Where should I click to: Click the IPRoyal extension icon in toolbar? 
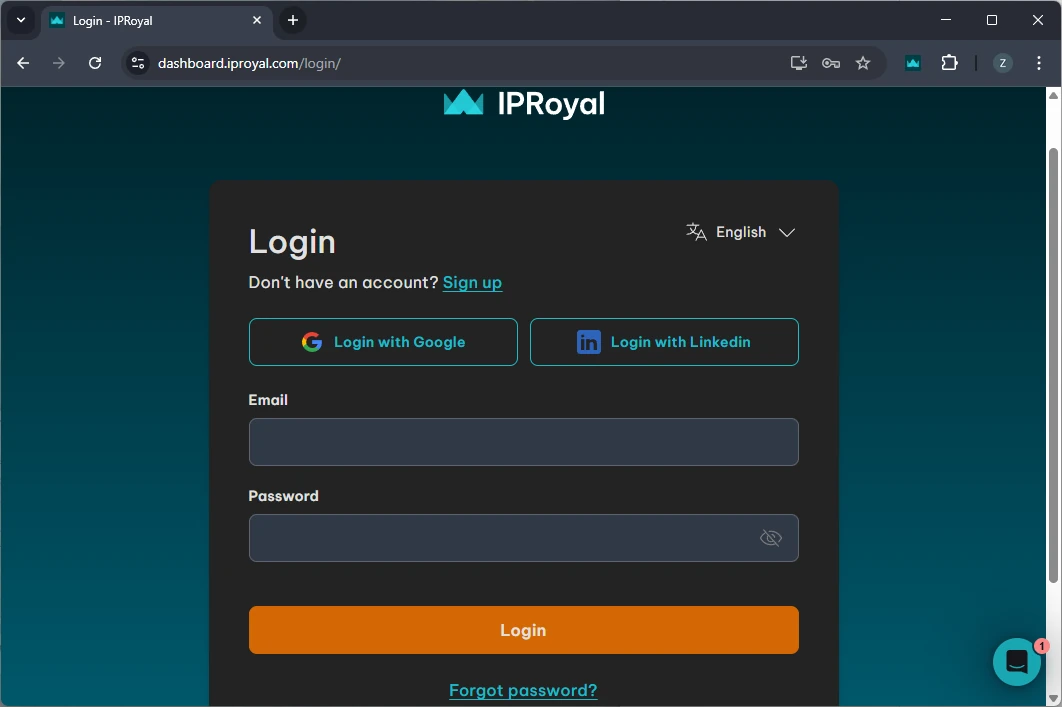tap(912, 63)
